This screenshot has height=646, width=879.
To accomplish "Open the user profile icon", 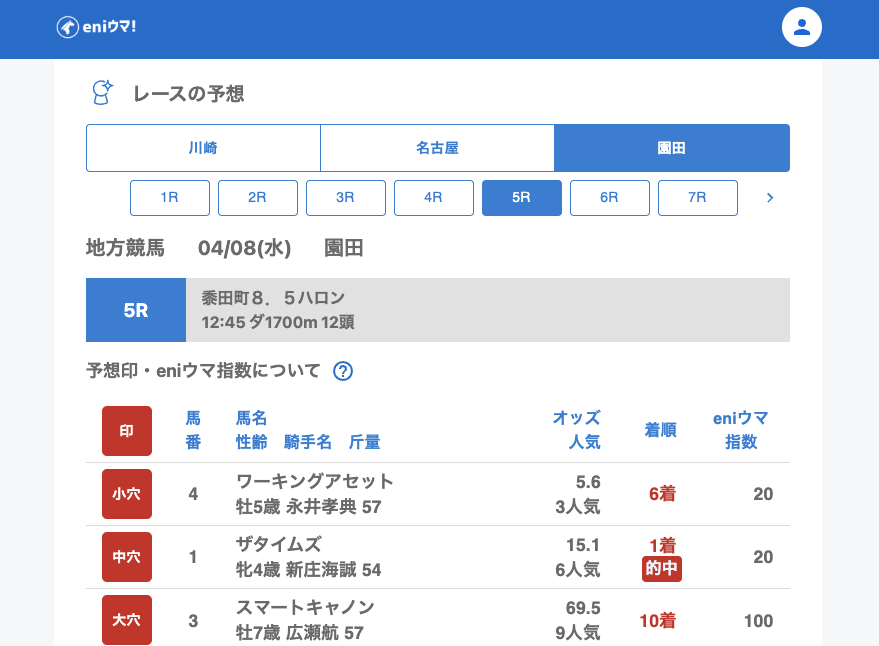I will pos(801,28).
